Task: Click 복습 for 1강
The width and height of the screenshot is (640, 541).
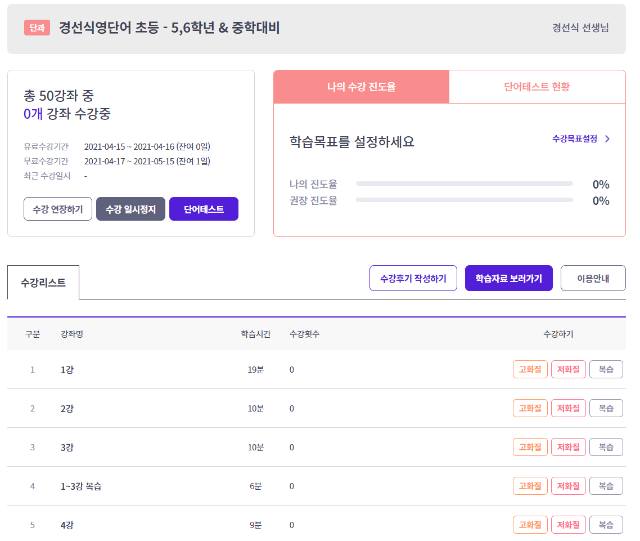Action: [605, 369]
